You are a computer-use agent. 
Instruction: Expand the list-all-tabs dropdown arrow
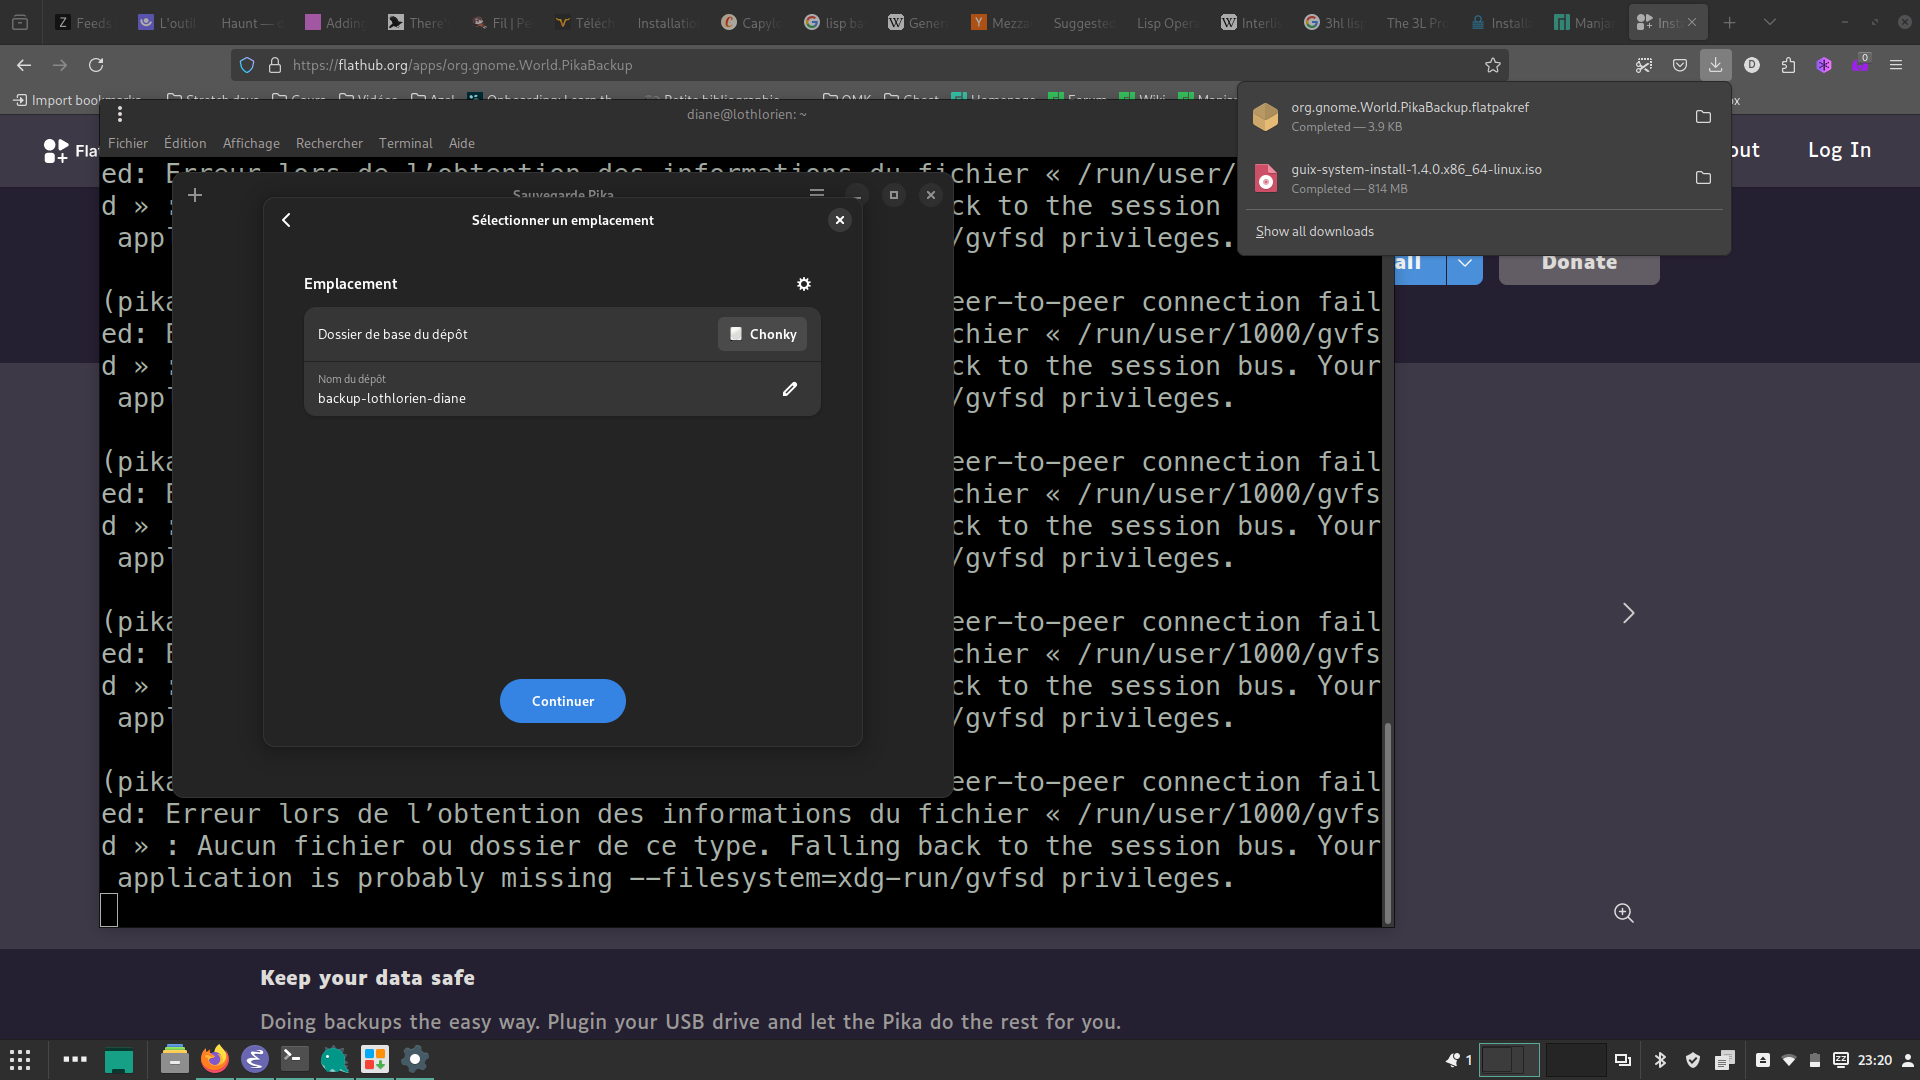pos(1770,22)
